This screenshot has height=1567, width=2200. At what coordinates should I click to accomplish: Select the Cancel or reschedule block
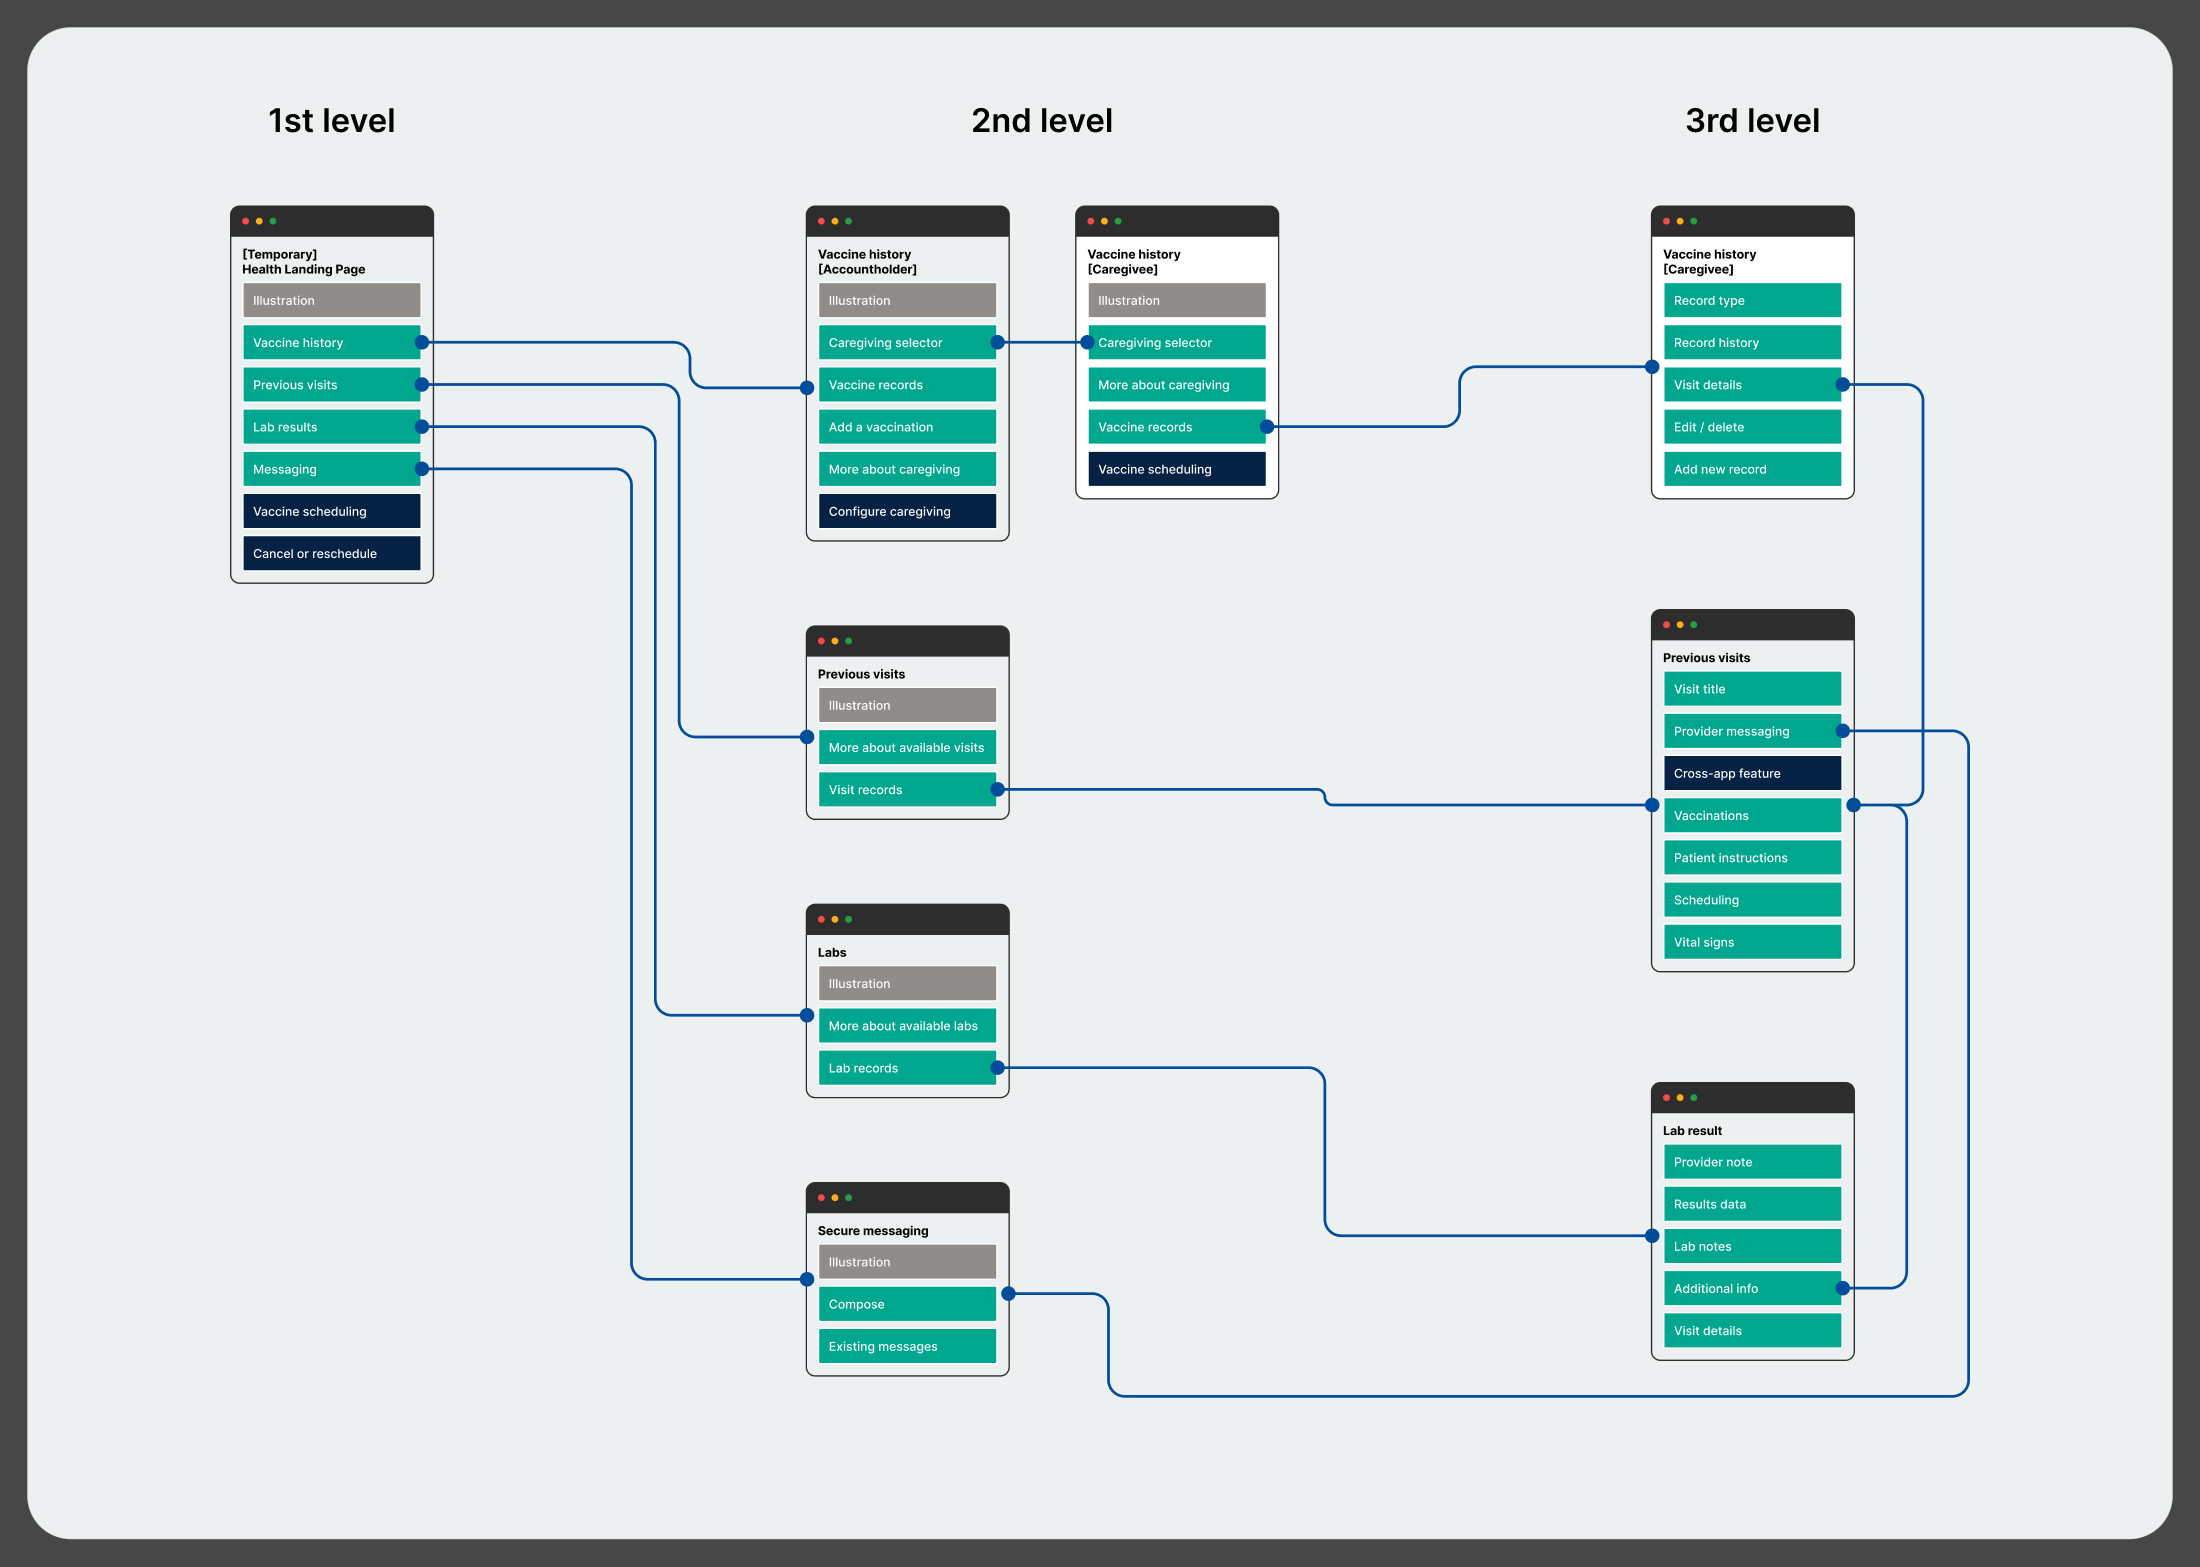[332, 553]
